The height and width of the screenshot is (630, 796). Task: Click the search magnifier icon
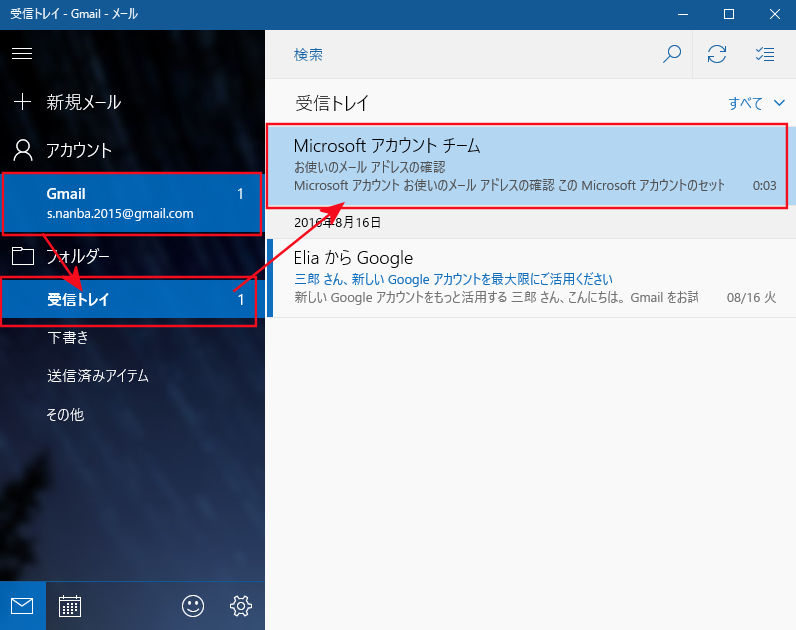pyautogui.click(x=672, y=54)
